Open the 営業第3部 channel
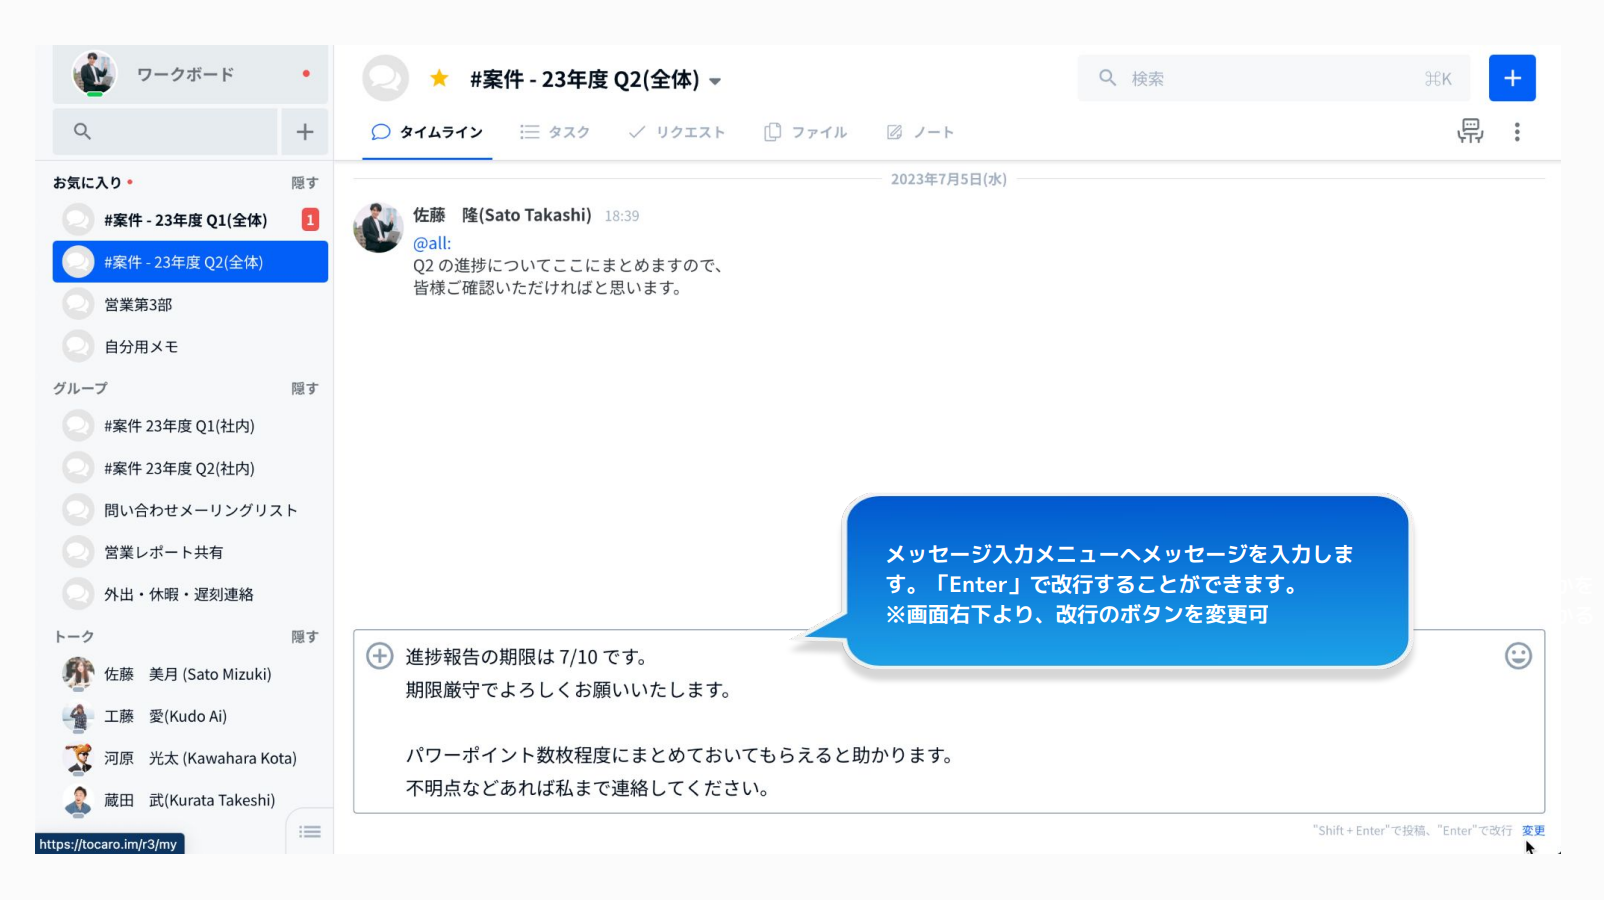This screenshot has width=1604, height=900. 190,304
